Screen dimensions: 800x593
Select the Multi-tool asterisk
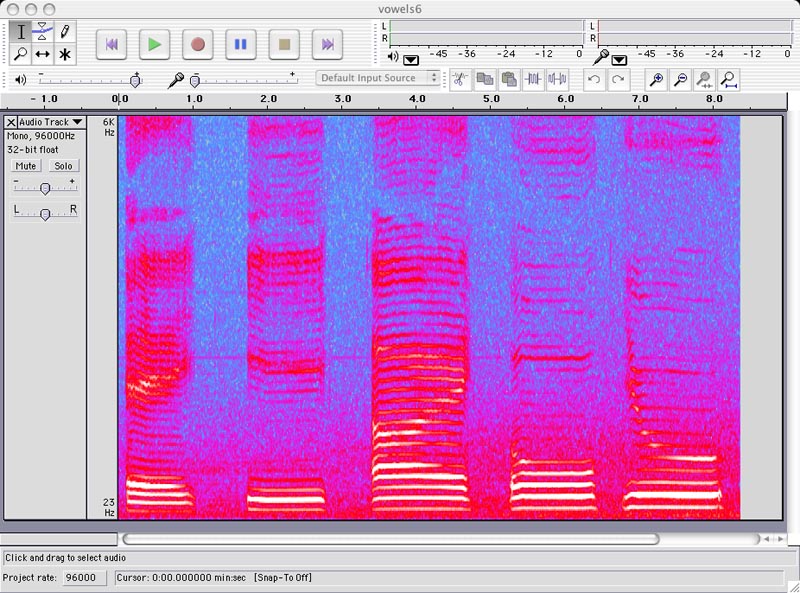click(65, 54)
